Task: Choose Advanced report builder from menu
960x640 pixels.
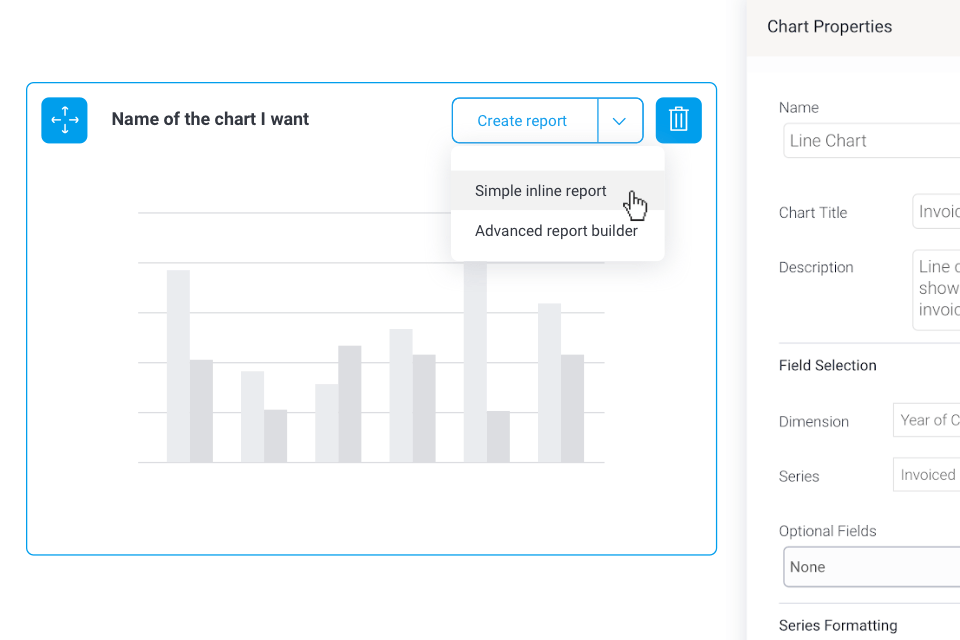Action: 556,231
